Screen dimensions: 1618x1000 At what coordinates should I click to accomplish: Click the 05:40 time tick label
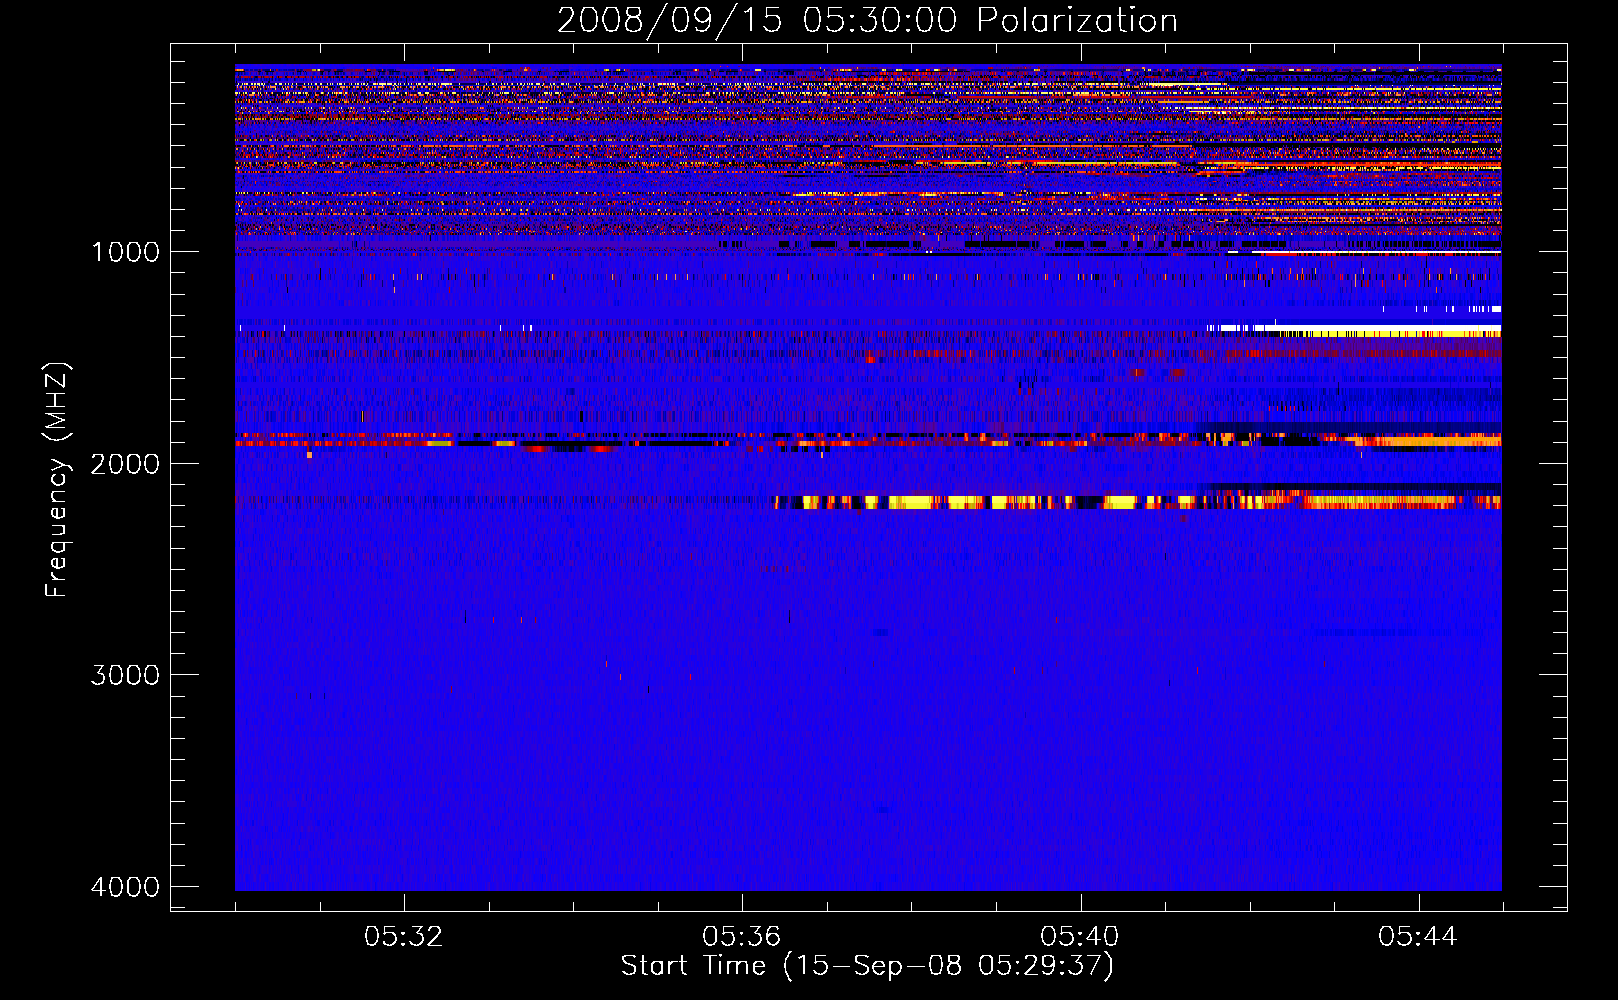coord(1079,937)
